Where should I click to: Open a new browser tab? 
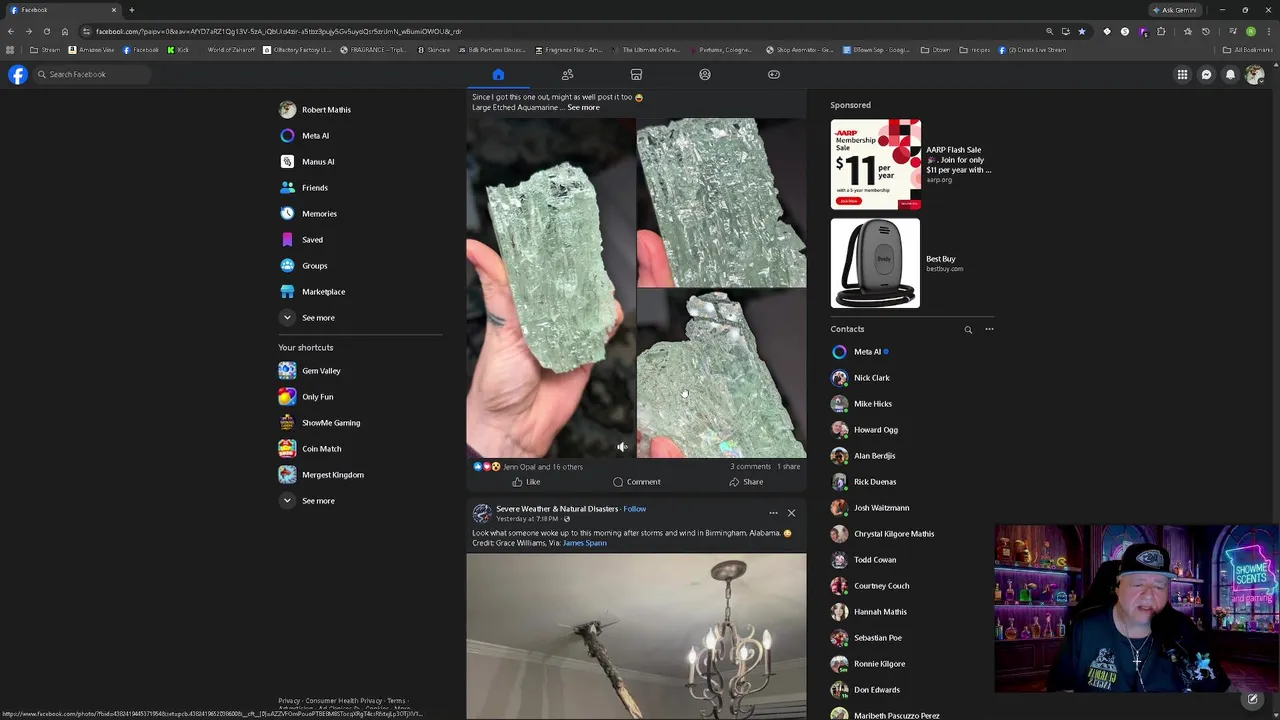pyautogui.click(x=131, y=10)
